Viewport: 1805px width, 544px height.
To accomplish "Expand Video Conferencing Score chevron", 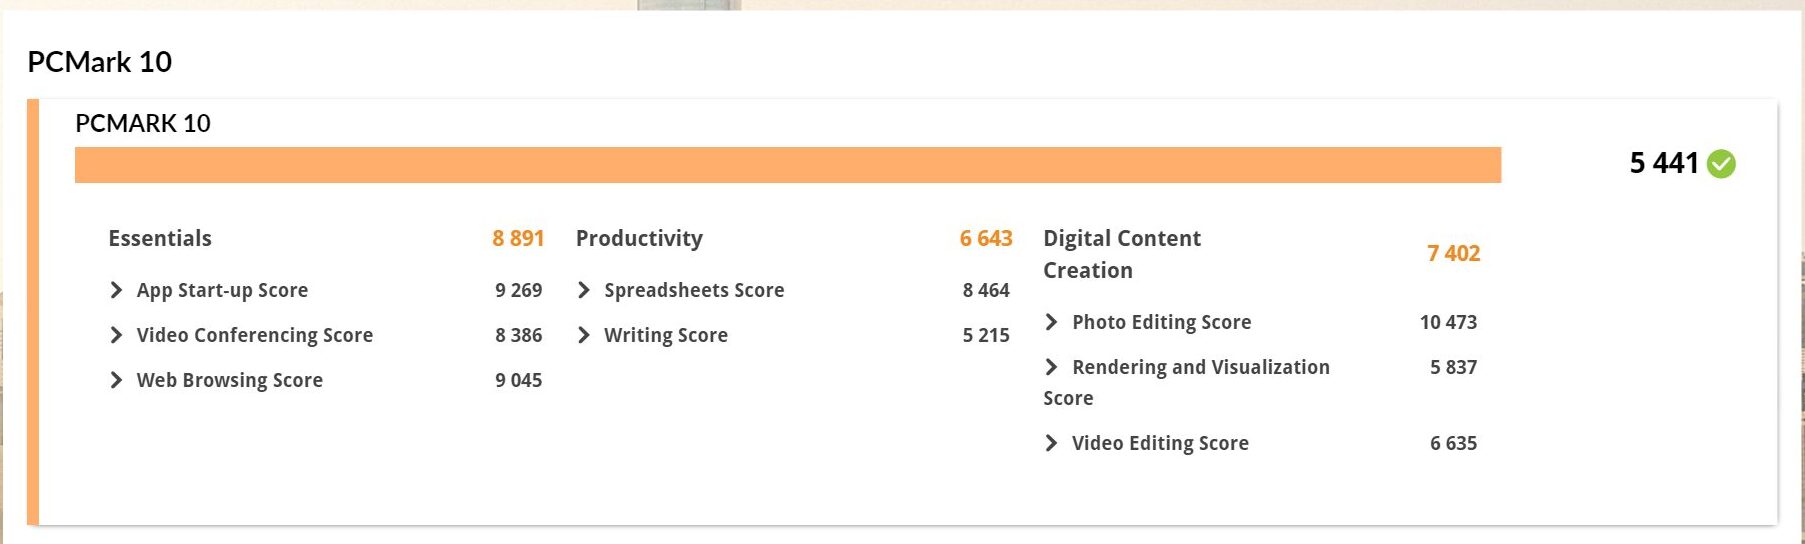I will pos(116,335).
